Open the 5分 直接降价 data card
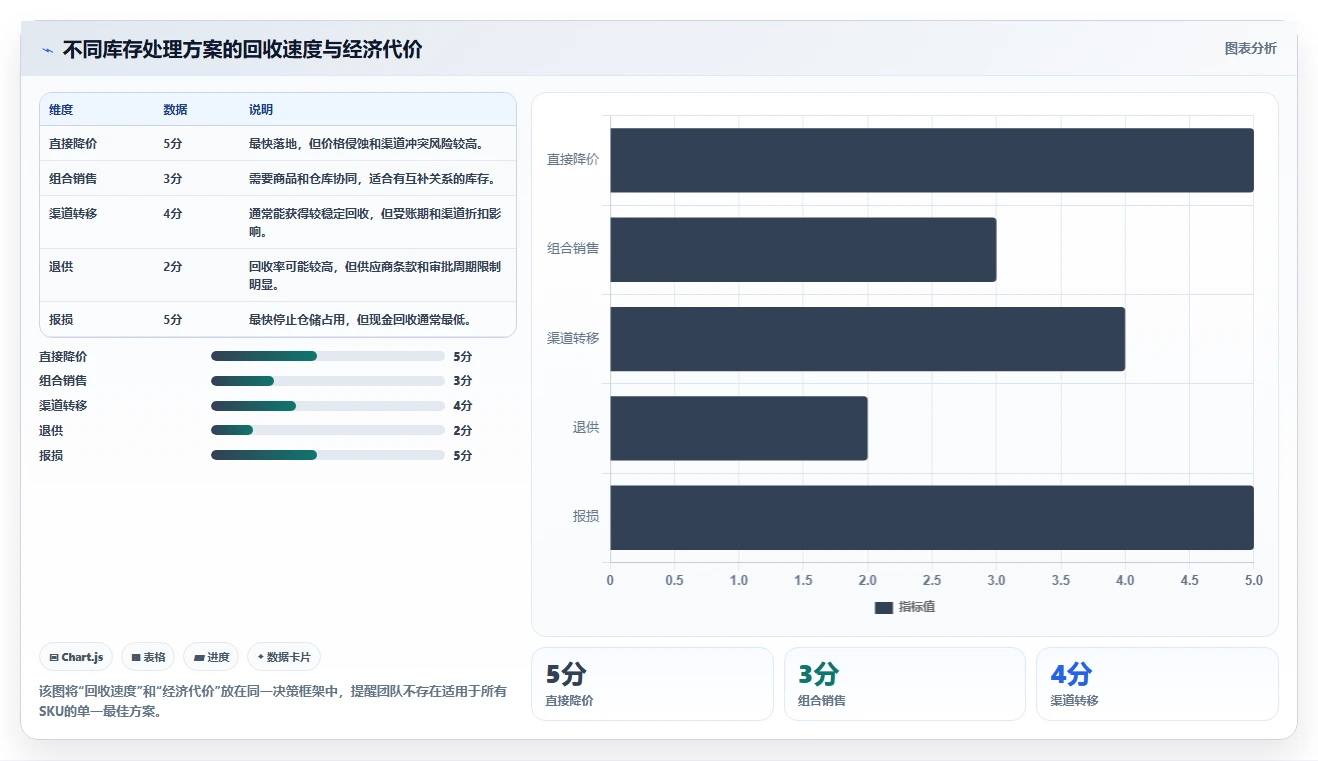 point(652,683)
